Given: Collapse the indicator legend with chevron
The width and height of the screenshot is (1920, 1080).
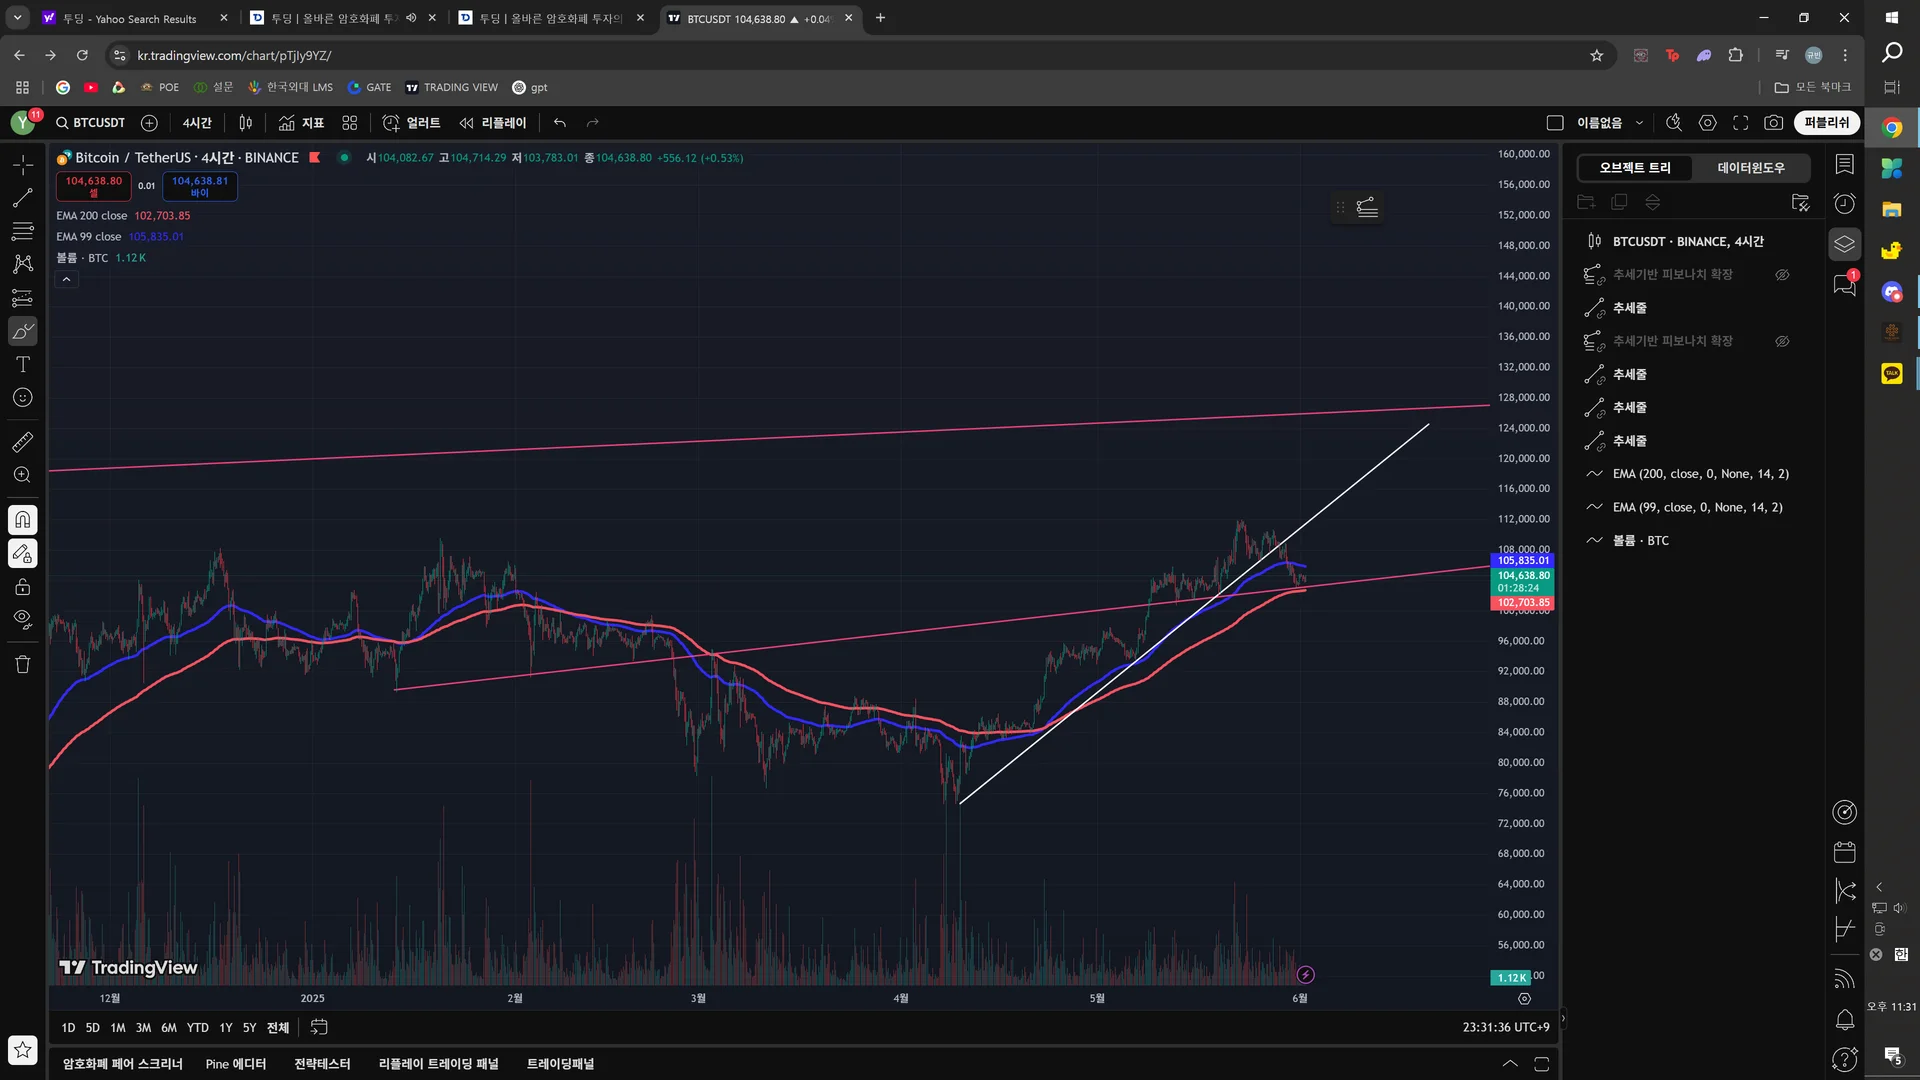Looking at the screenshot, I should [66, 280].
